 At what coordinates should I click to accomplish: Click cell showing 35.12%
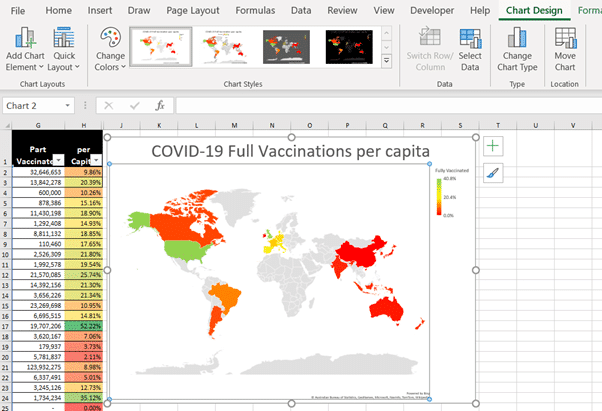84,398
